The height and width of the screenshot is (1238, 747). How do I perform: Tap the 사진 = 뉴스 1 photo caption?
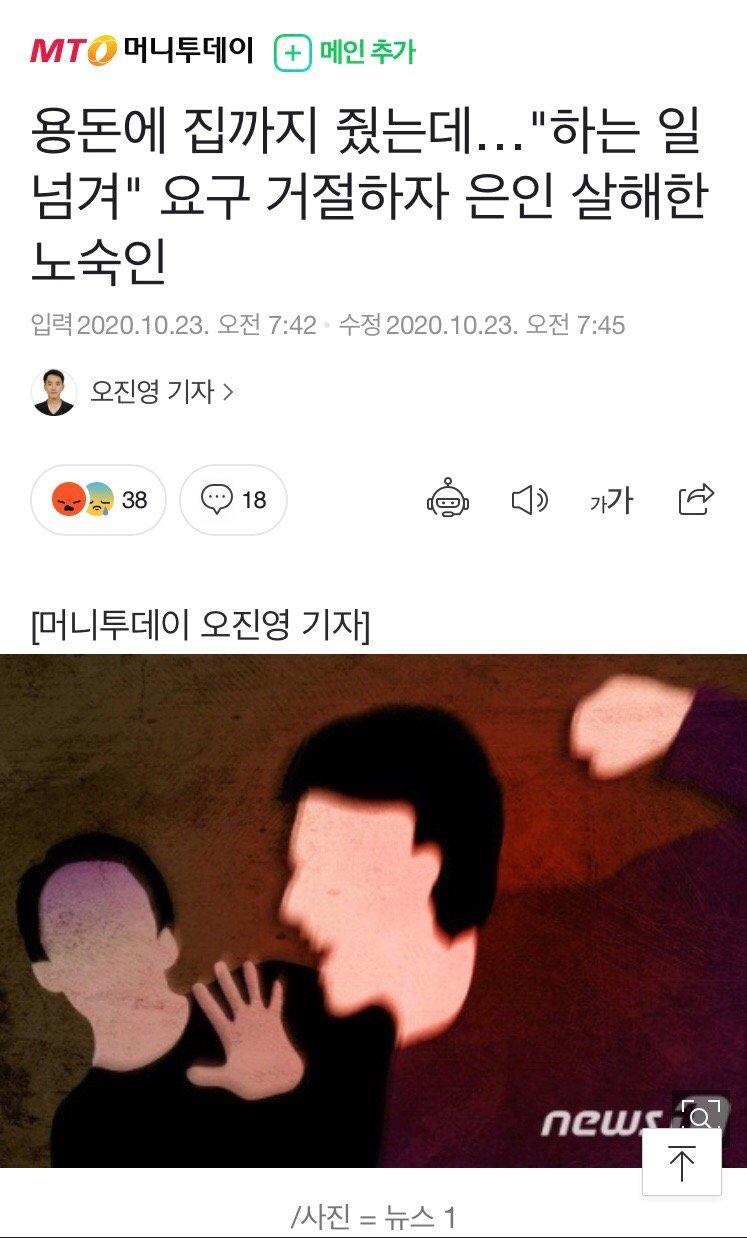click(x=373, y=1217)
